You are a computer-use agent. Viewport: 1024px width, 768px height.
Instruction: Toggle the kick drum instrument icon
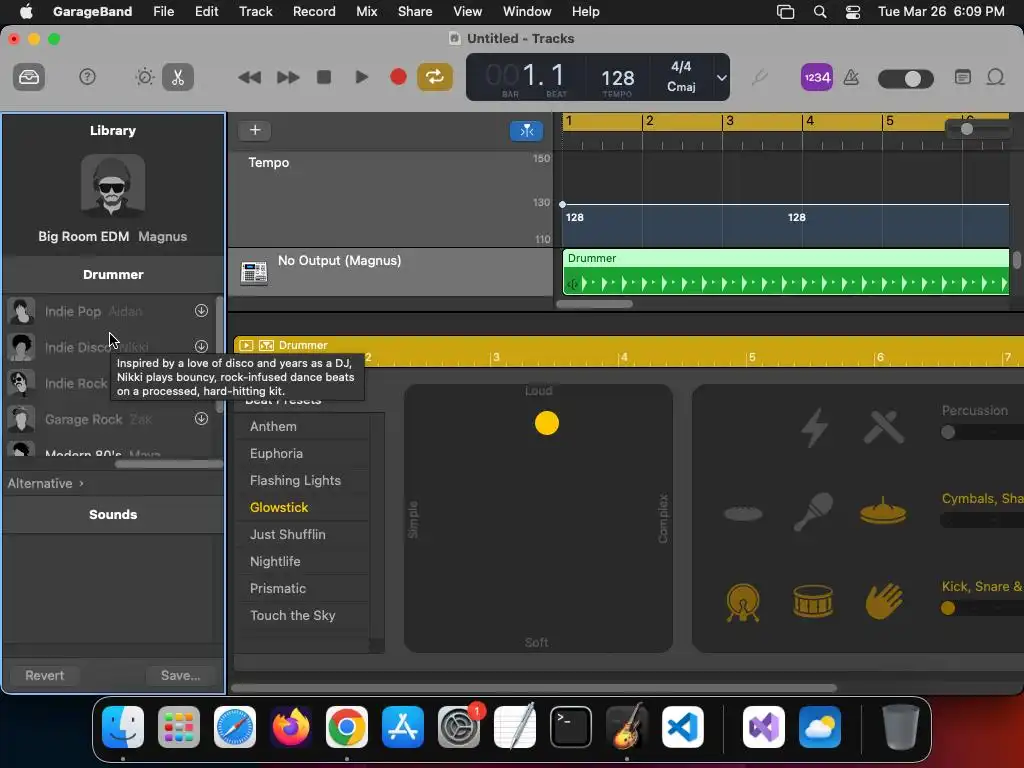[743, 601]
